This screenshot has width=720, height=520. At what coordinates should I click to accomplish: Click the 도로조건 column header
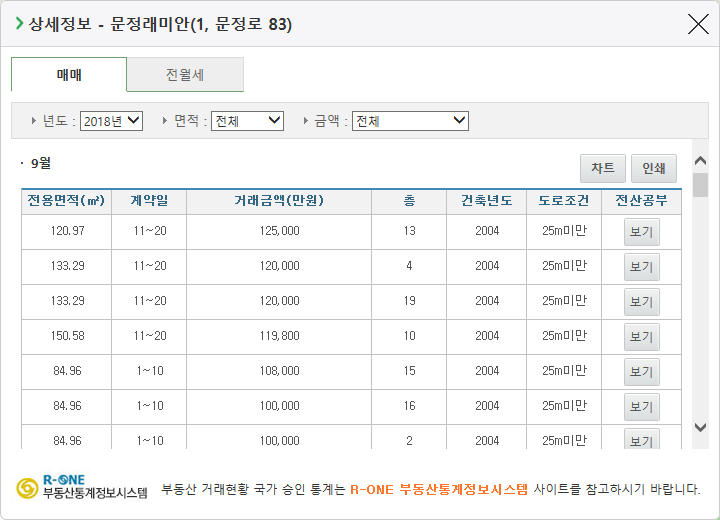pos(564,201)
